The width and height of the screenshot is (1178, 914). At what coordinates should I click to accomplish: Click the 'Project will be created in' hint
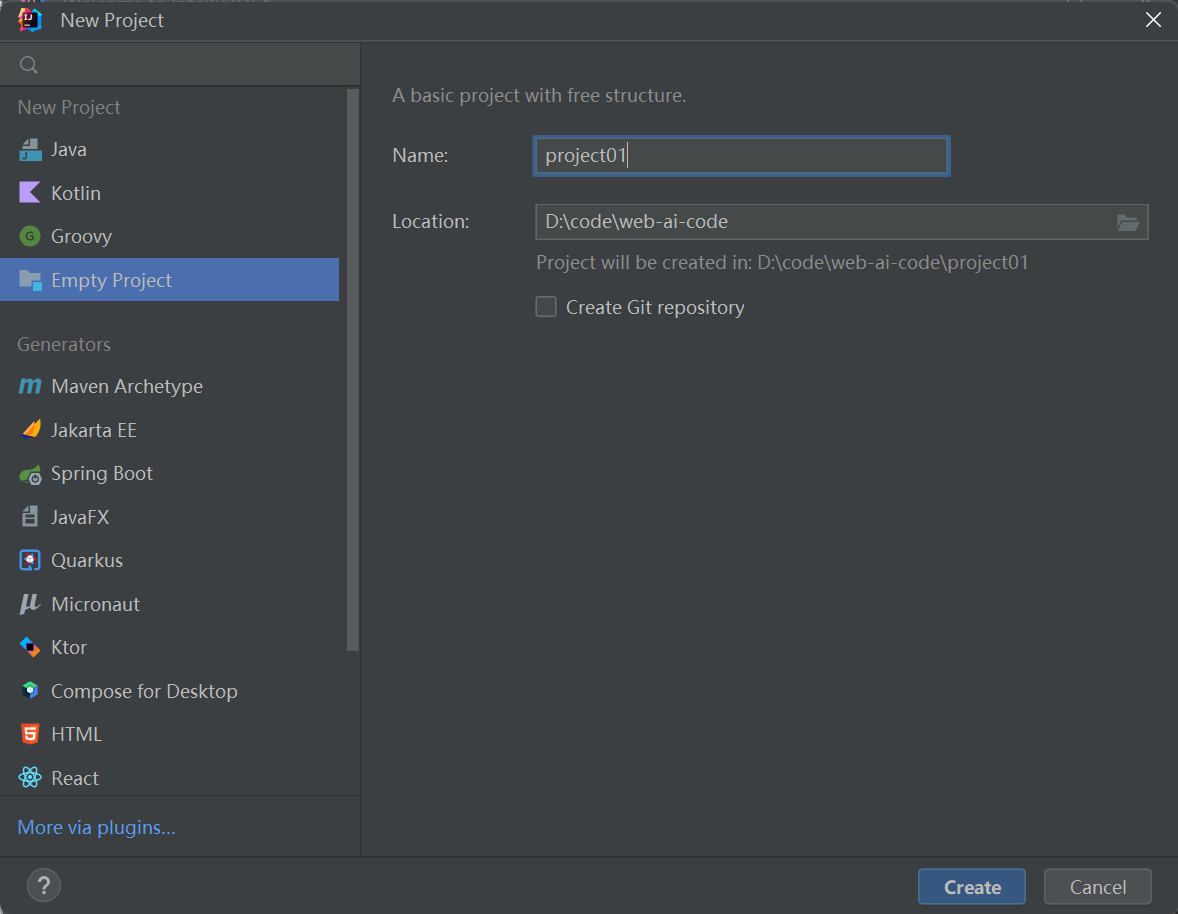click(x=782, y=262)
